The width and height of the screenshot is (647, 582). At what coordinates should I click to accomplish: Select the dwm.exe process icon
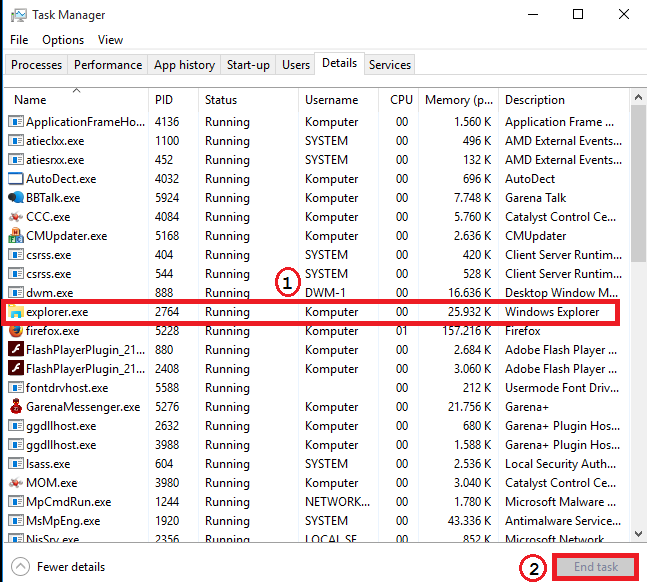tap(16, 293)
